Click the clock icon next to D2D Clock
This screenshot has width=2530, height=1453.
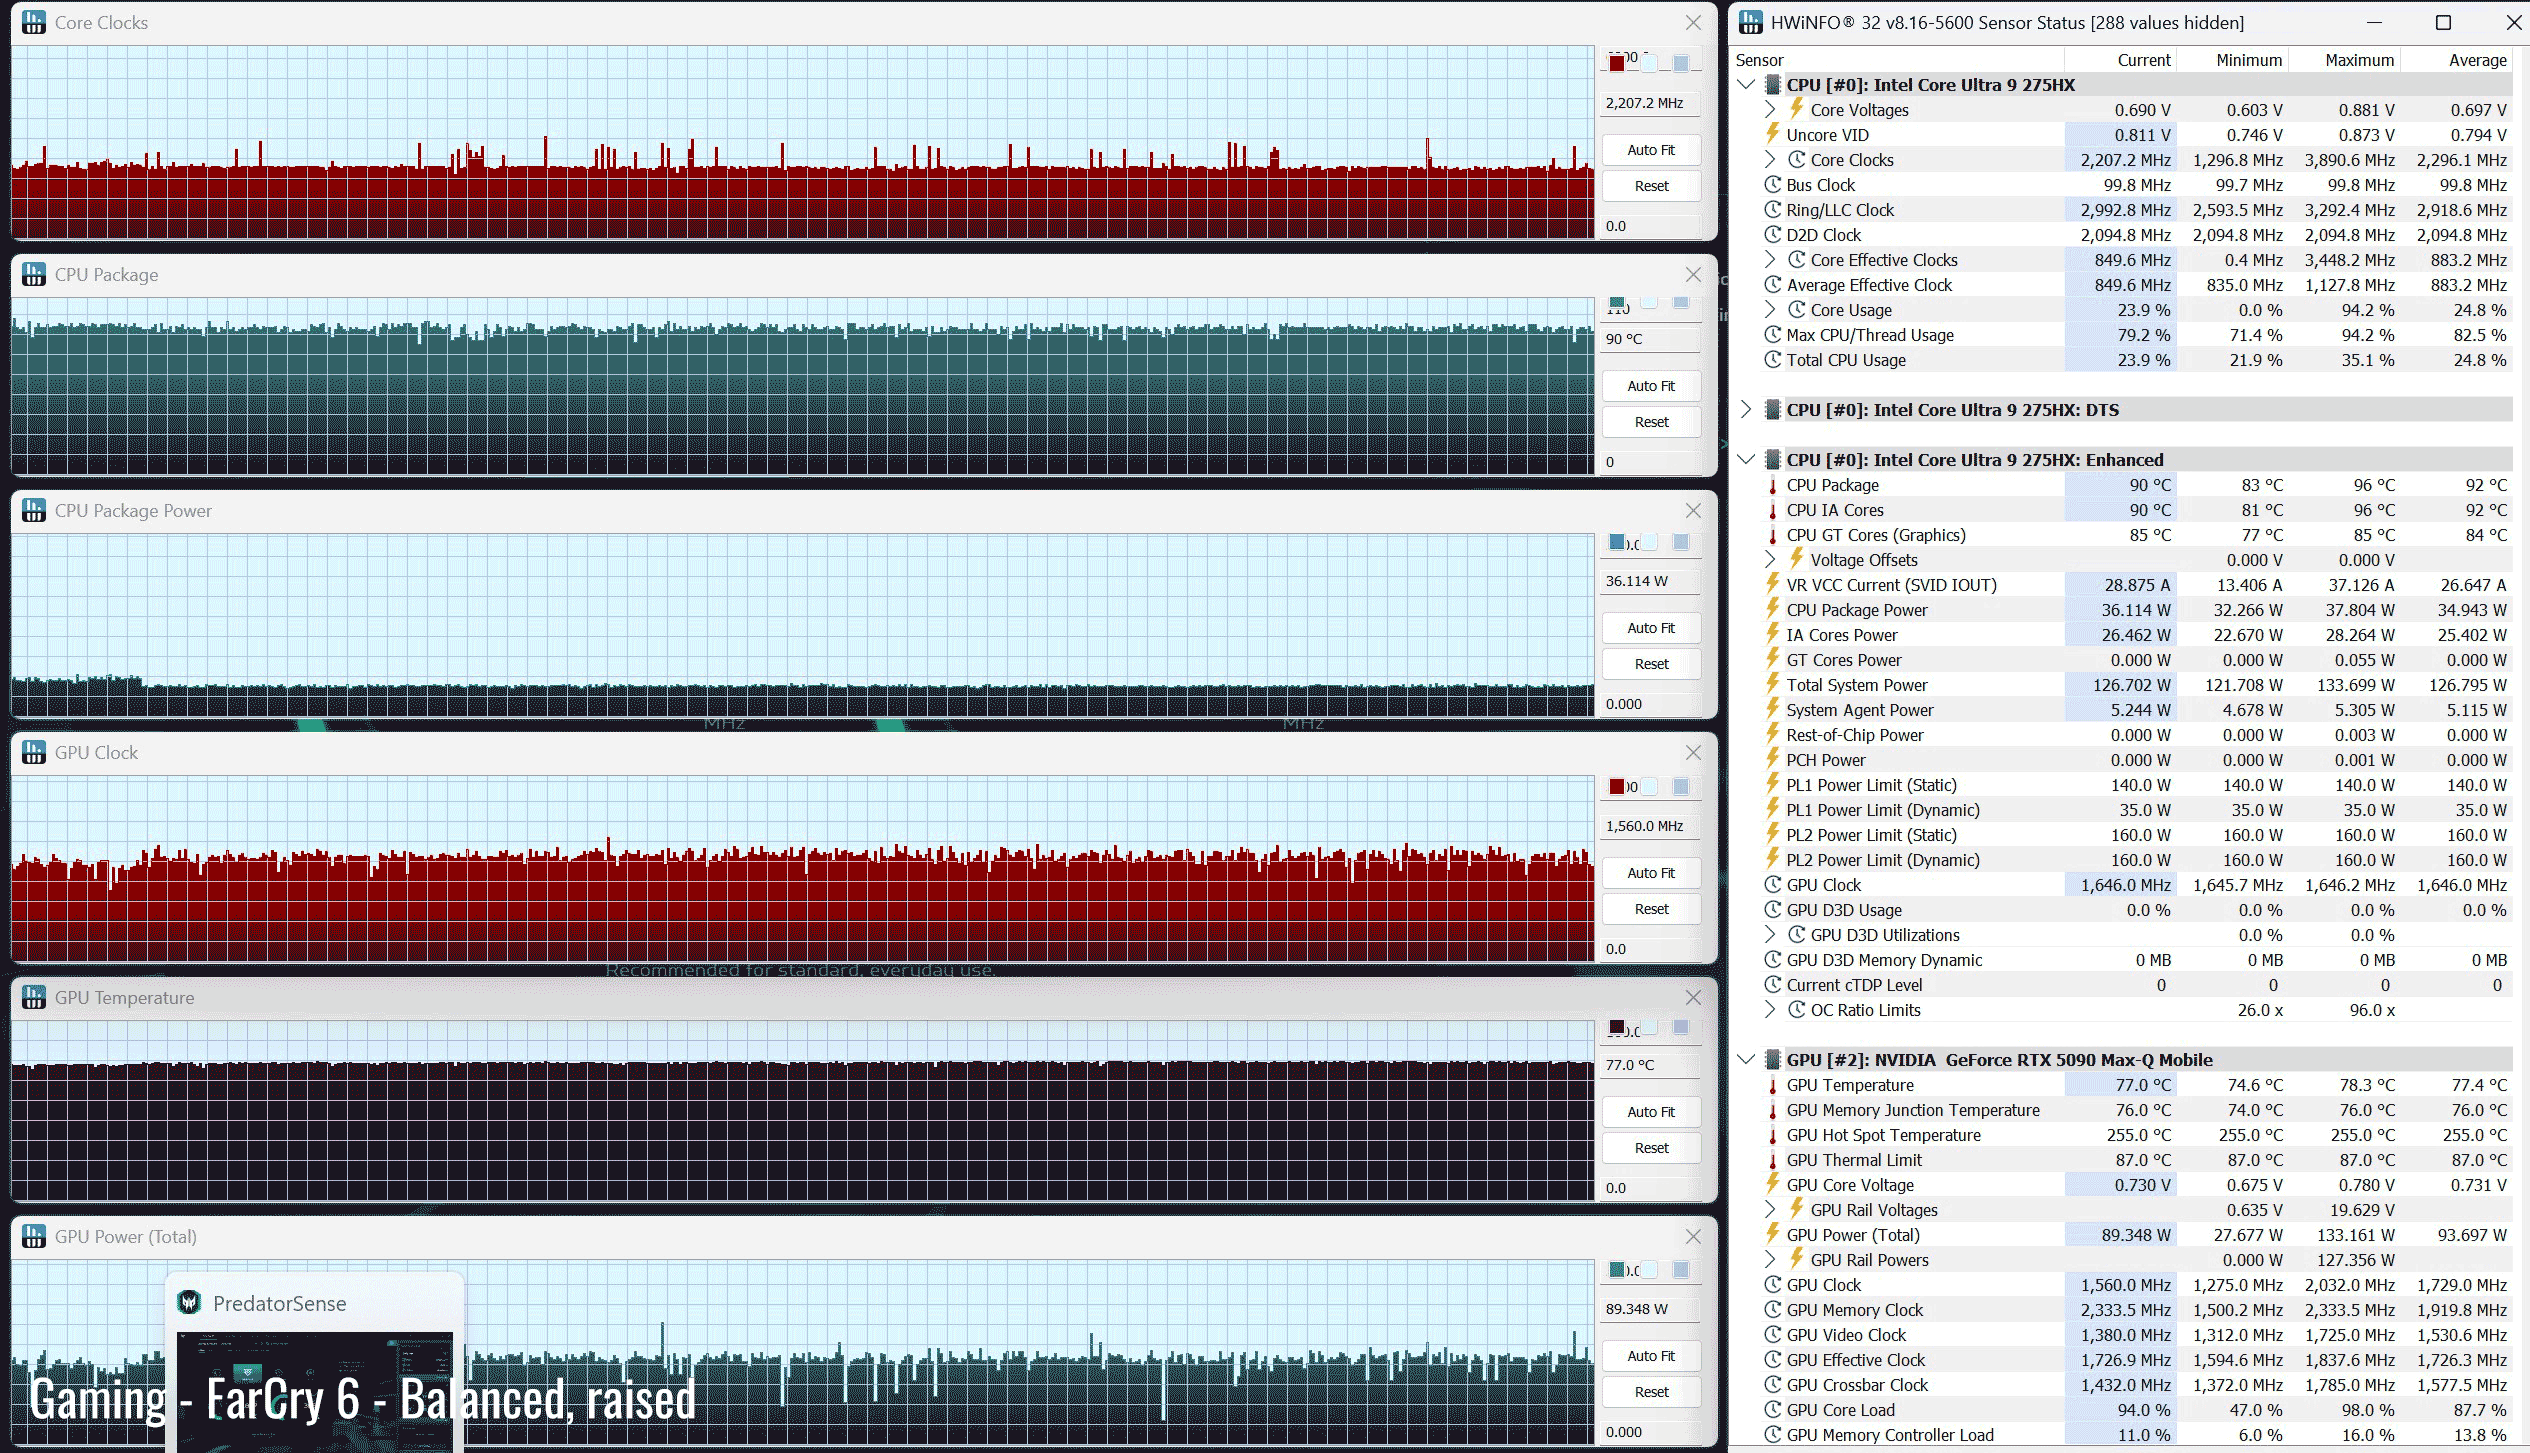pyautogui.click(x=1772, y=234)
